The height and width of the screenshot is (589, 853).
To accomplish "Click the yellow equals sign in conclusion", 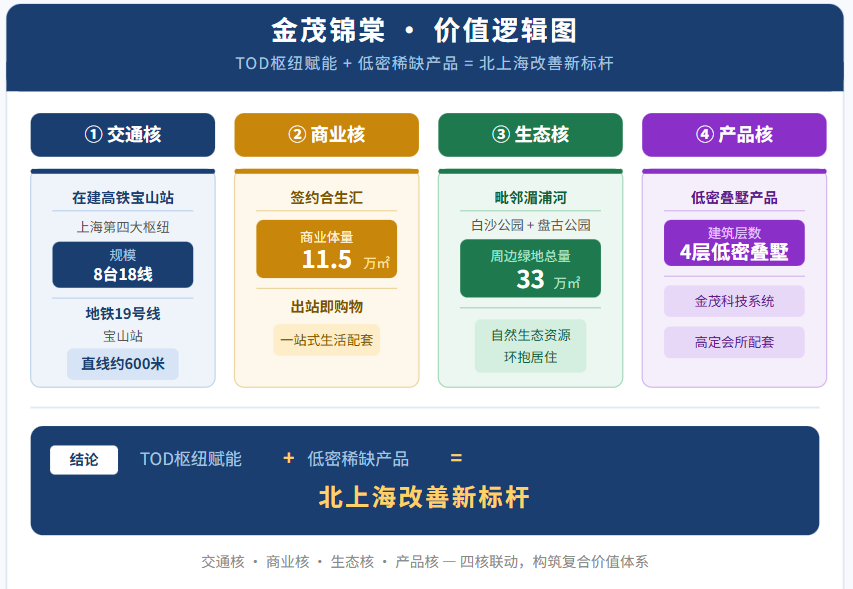I will 456,458.
